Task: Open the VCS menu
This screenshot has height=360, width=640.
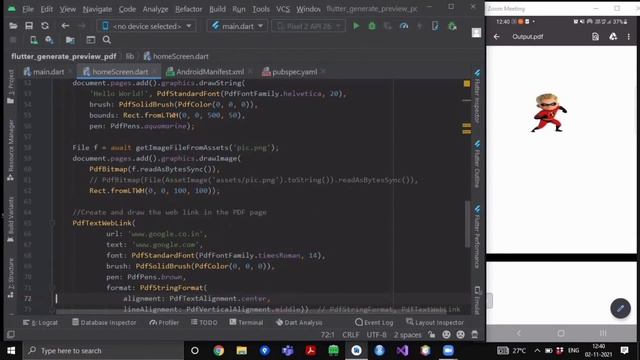Action: 283,9
